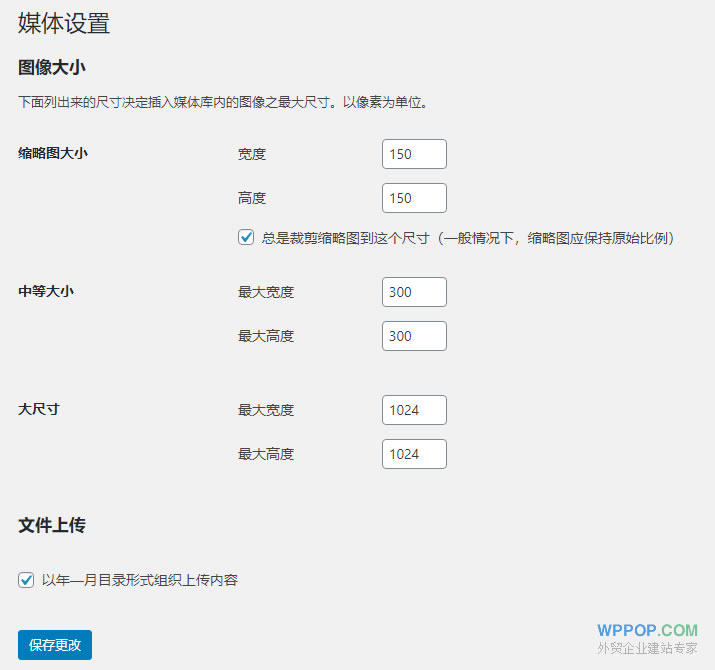Screen dimensions: 715x670
Task: Click 大尺寸 最大宽度 input field
Action: pyautogui.click(x=414, y=410)
